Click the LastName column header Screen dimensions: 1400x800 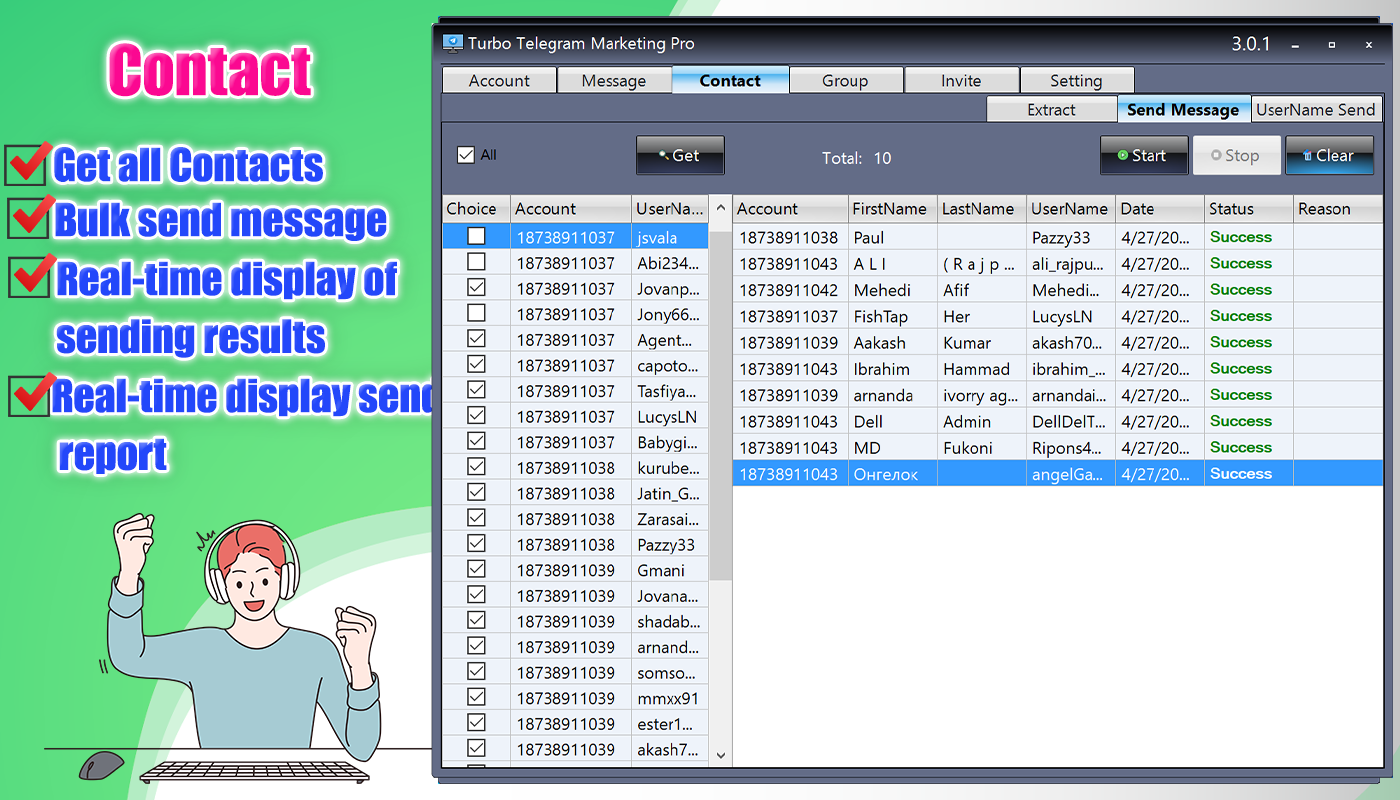[982, 209]
